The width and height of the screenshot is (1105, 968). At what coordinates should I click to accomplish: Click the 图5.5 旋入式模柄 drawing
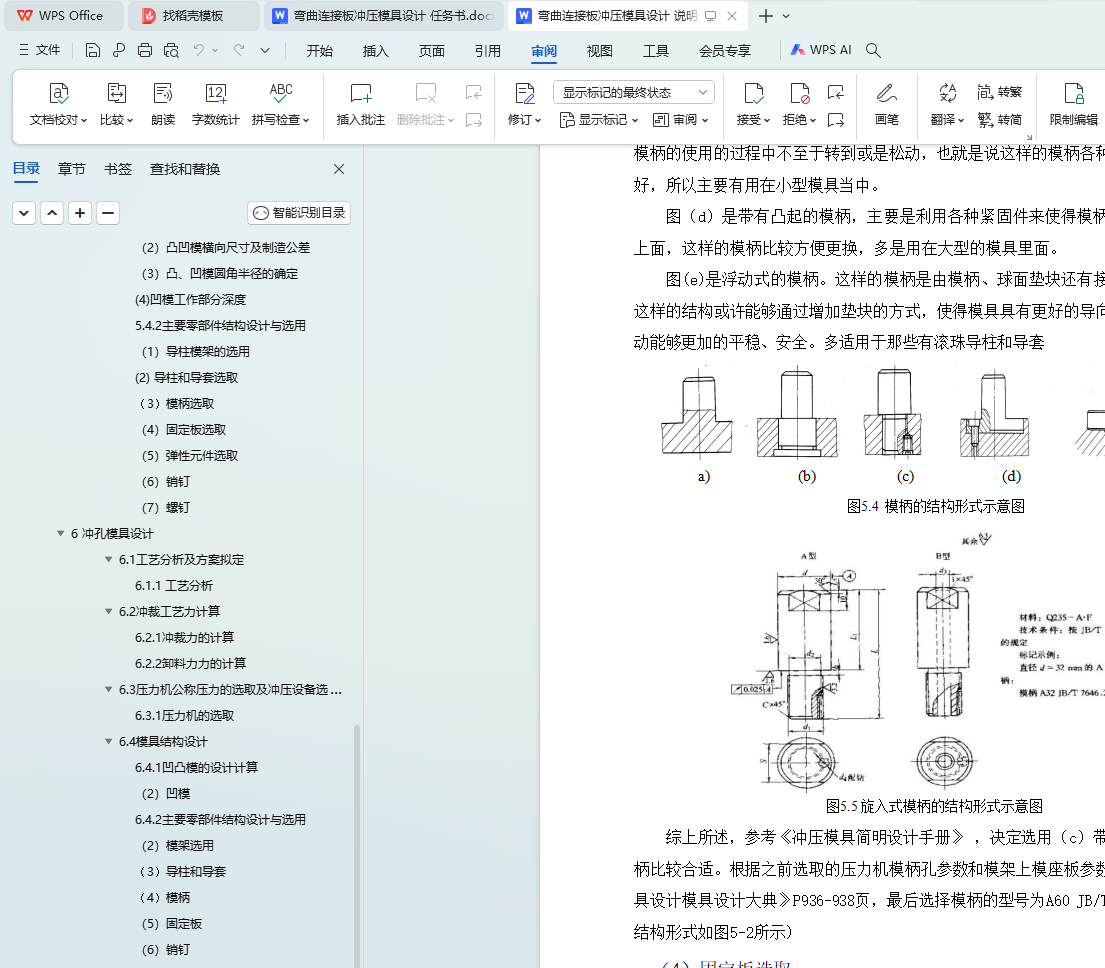[x=916, y=660]
